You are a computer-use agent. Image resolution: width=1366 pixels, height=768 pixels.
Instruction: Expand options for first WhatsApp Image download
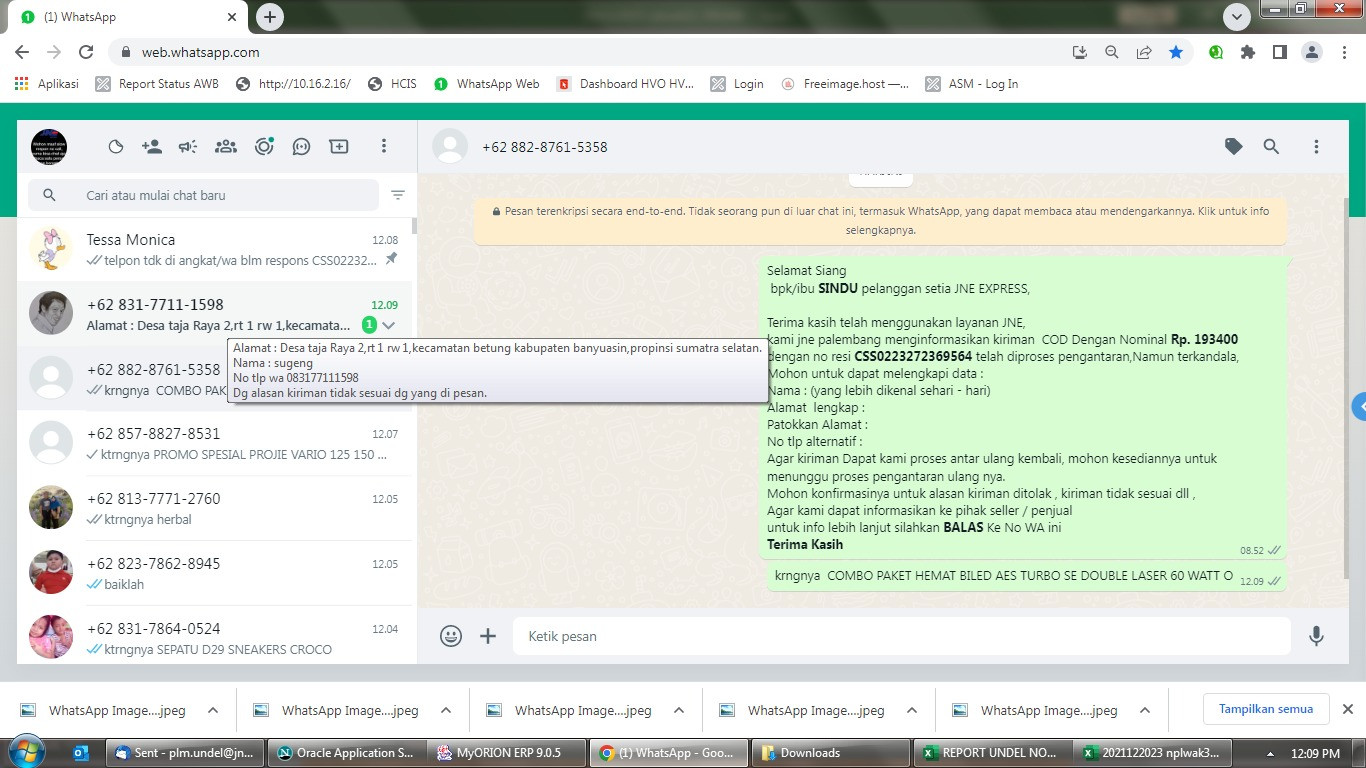click(213, 710)
